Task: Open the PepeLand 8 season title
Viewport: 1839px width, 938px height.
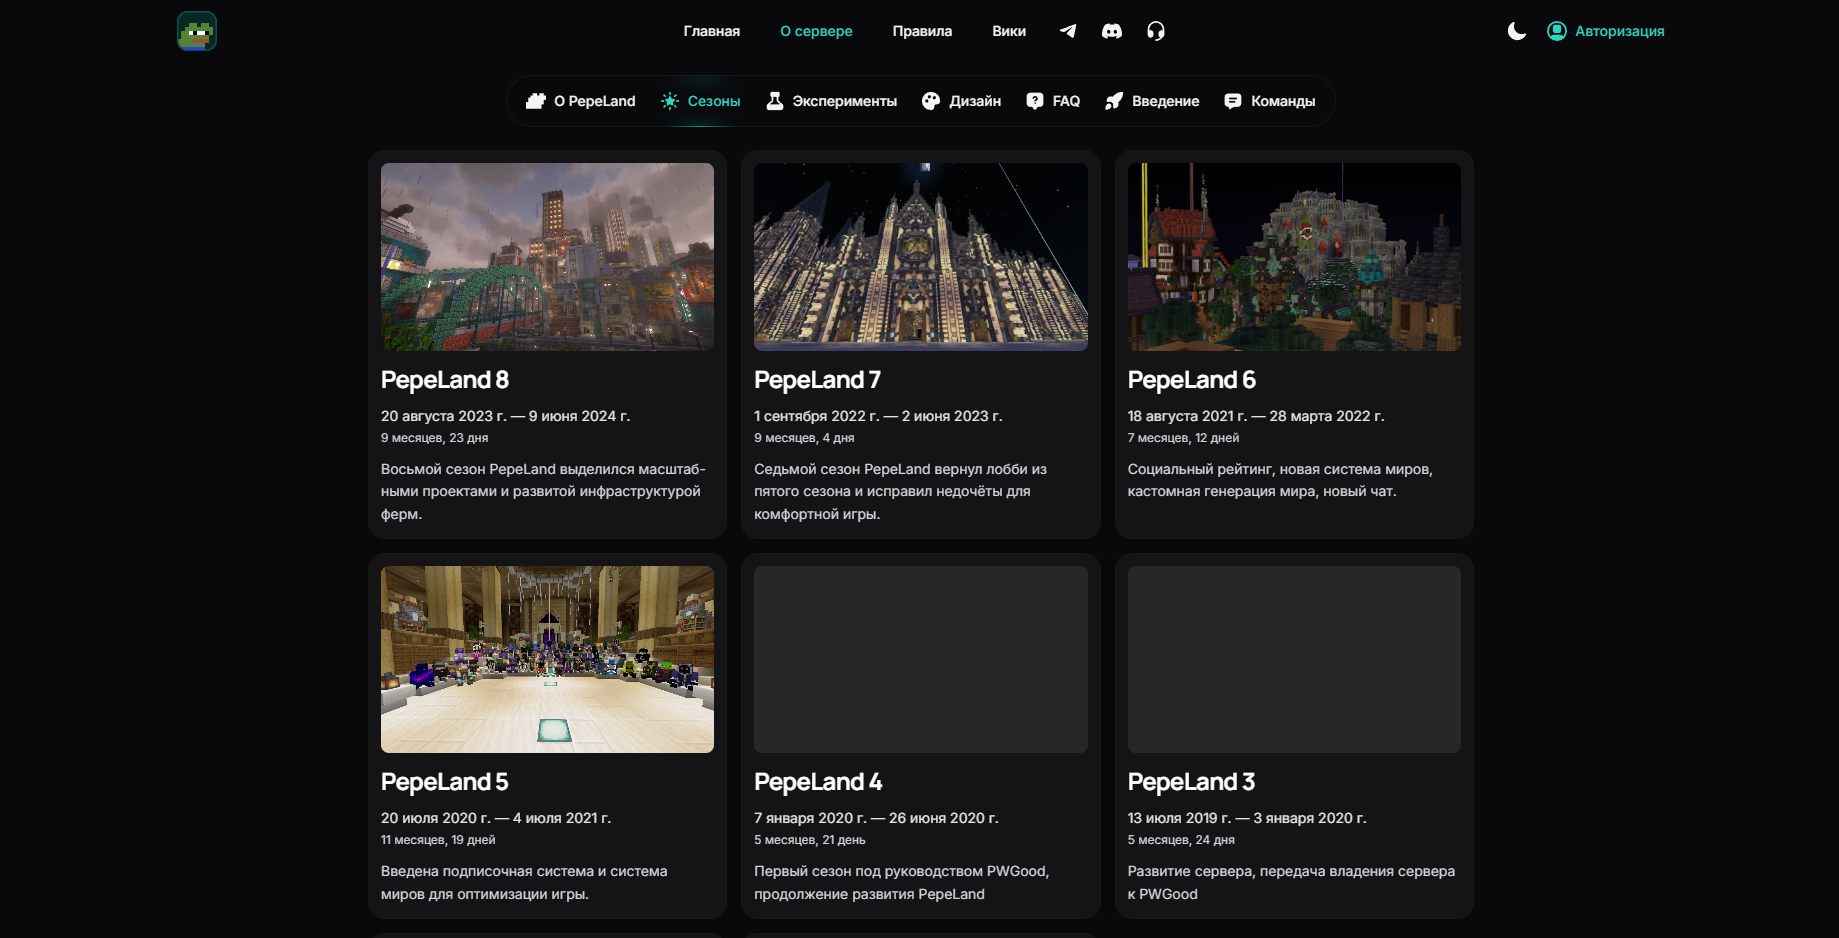Action: tap(445, 380)
